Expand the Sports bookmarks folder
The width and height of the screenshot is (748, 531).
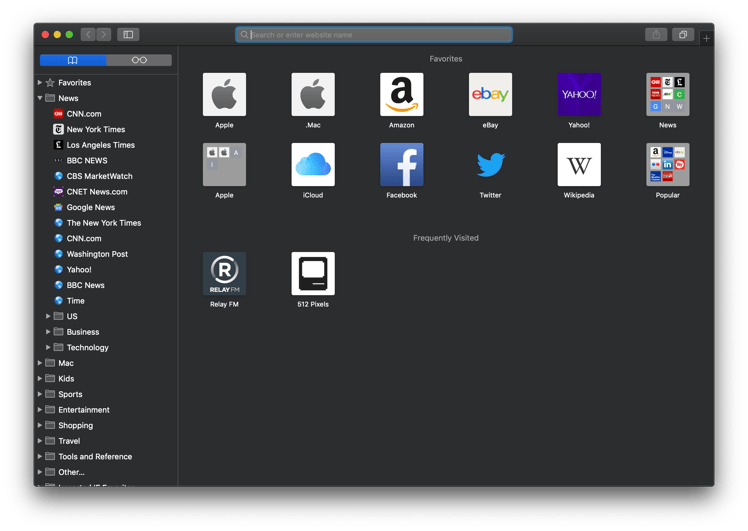pyautogui.click(x=40, y=394)
